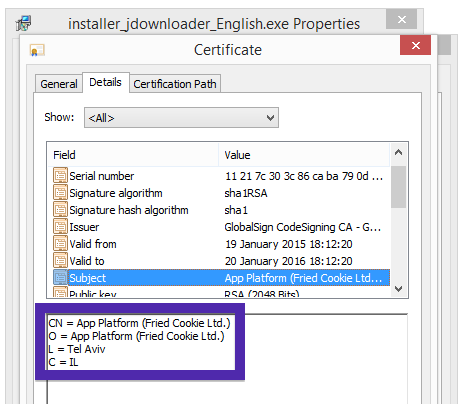
Task: Click the Valid from field icon
Action: (x=60, y=243)
